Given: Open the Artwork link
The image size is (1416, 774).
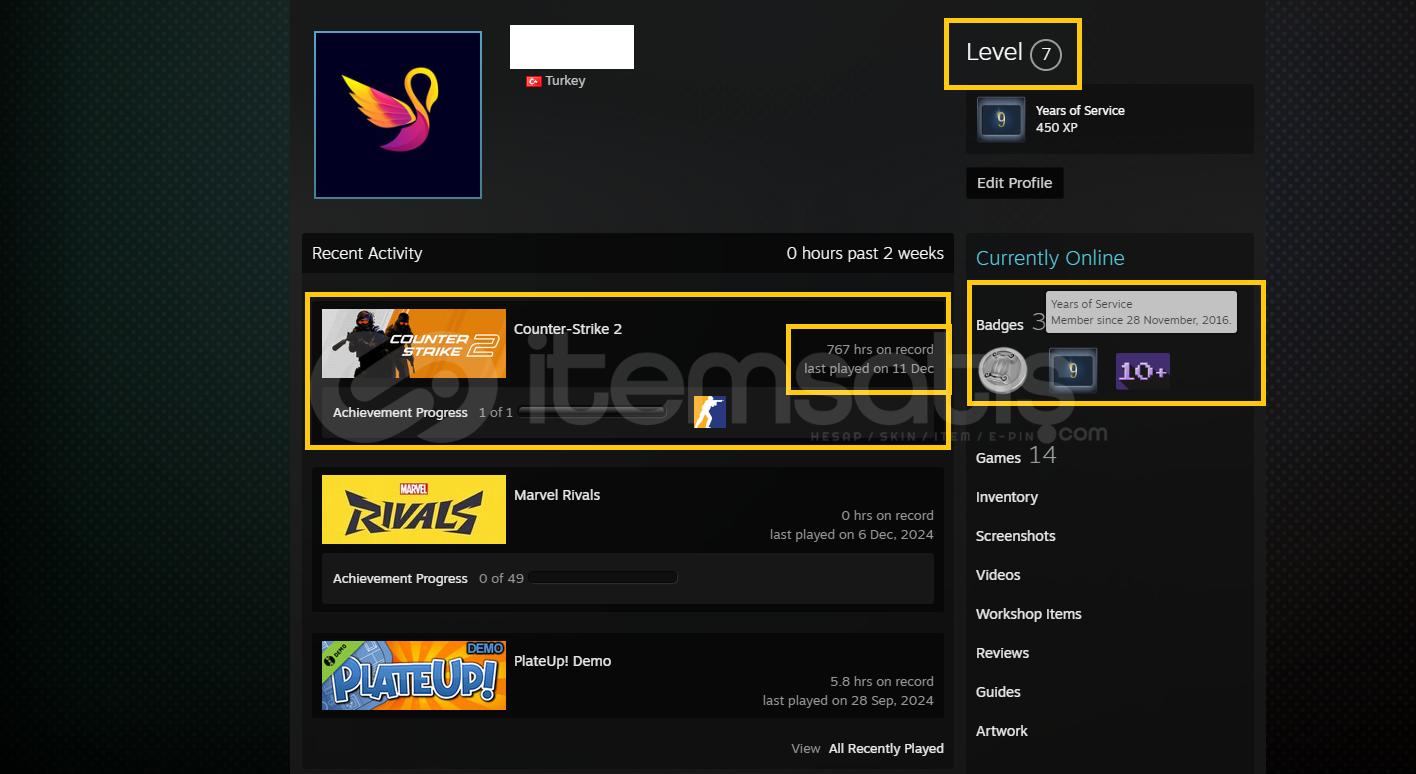Looking at the screenshot, I should point(1002,731).
